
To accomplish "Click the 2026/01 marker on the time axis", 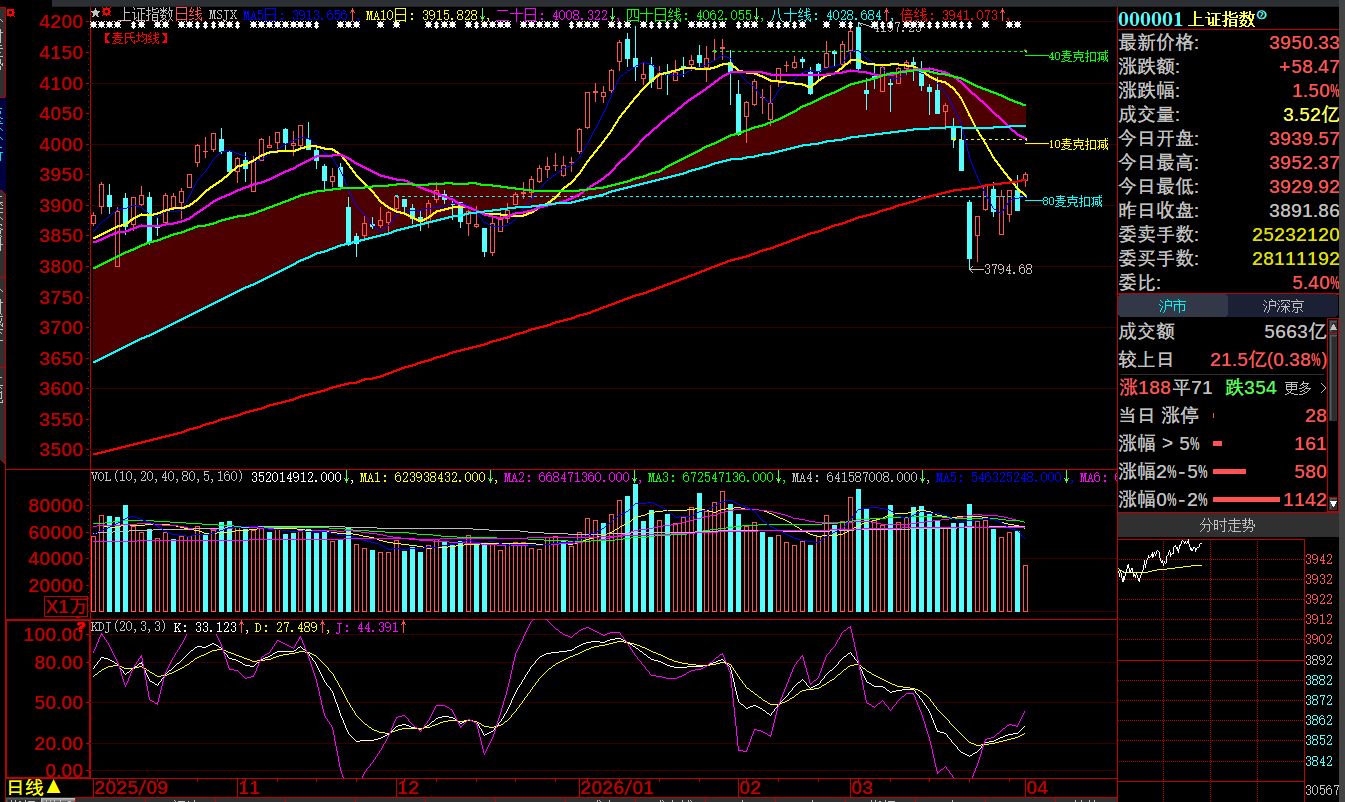I will pyautogui.click(x=617, y=788).
